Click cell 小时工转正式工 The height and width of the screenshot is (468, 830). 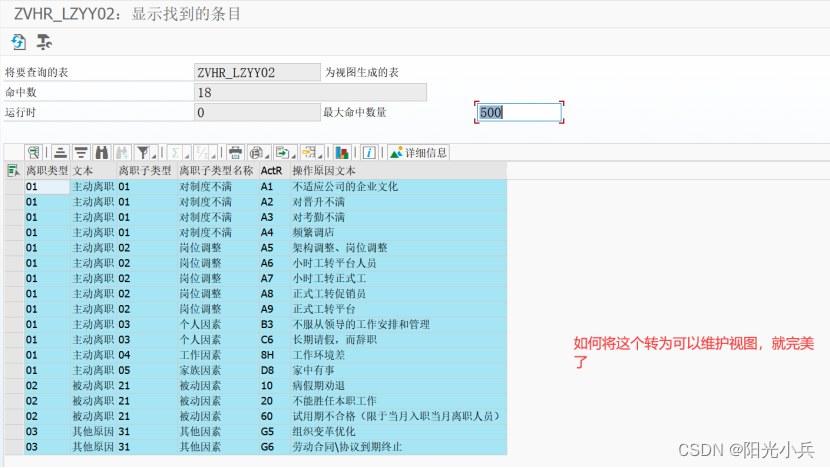(x=398, y=278)
